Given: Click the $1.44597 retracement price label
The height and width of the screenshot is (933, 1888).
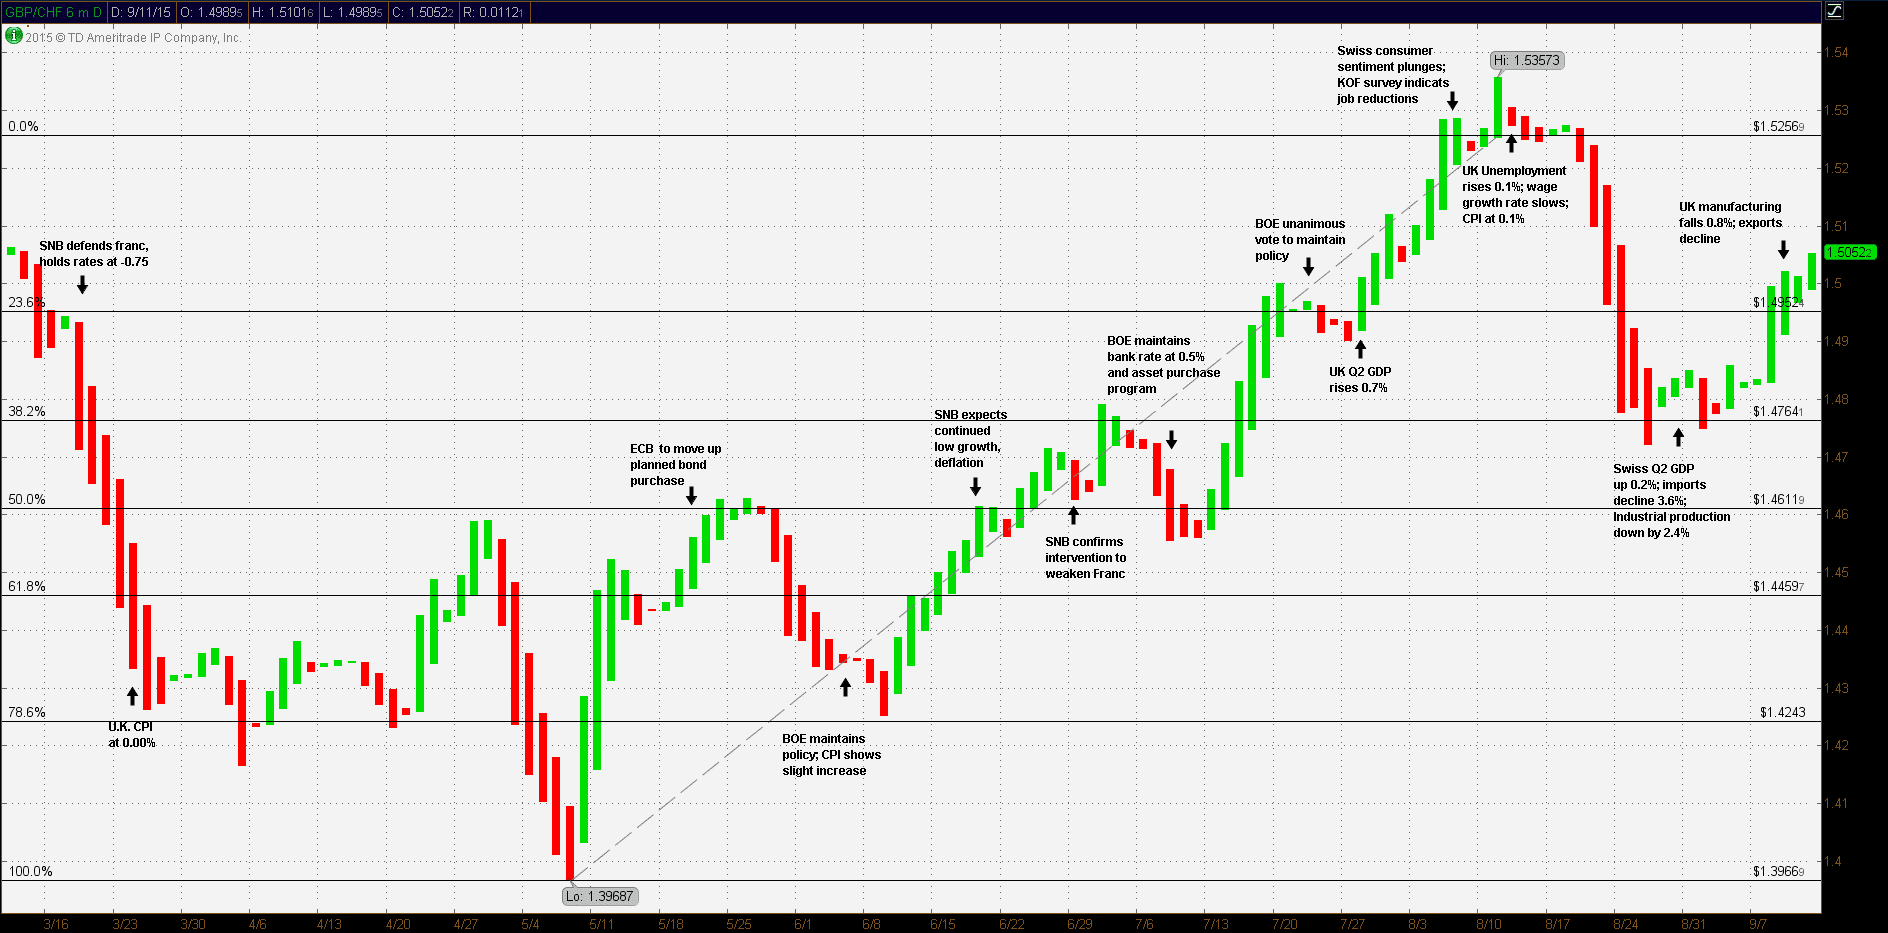Looking at the screenshot, I should tap(1778, 586).
